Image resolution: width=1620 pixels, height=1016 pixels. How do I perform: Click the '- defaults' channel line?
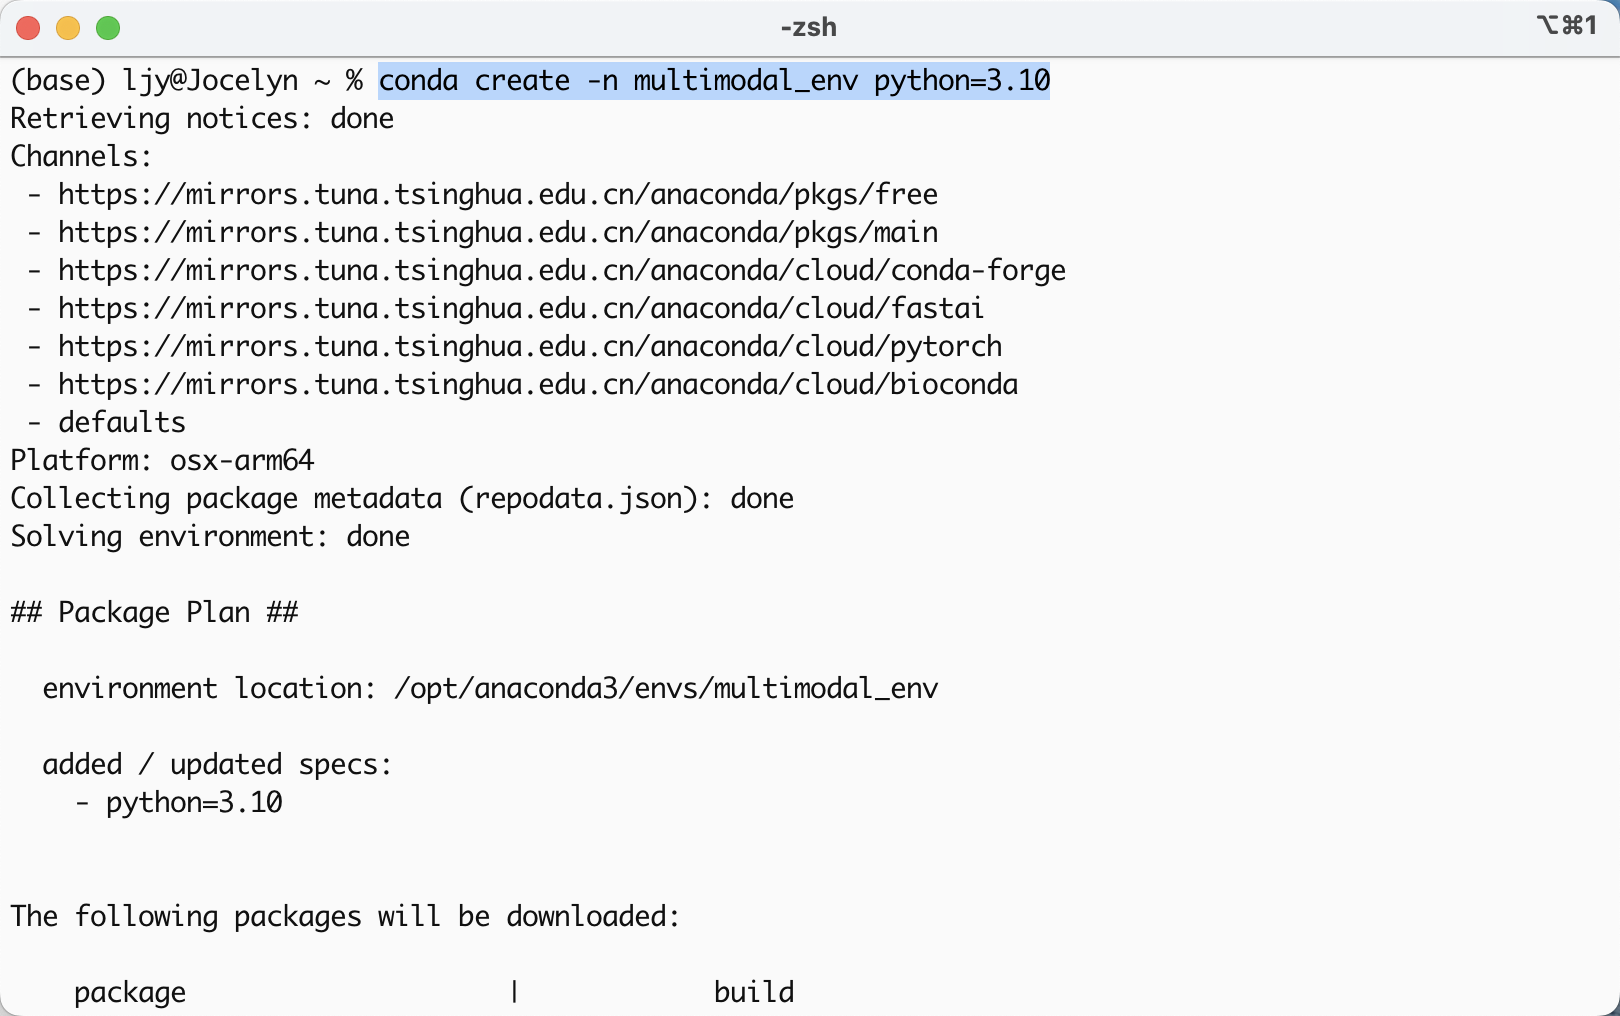tap(106, 422)
